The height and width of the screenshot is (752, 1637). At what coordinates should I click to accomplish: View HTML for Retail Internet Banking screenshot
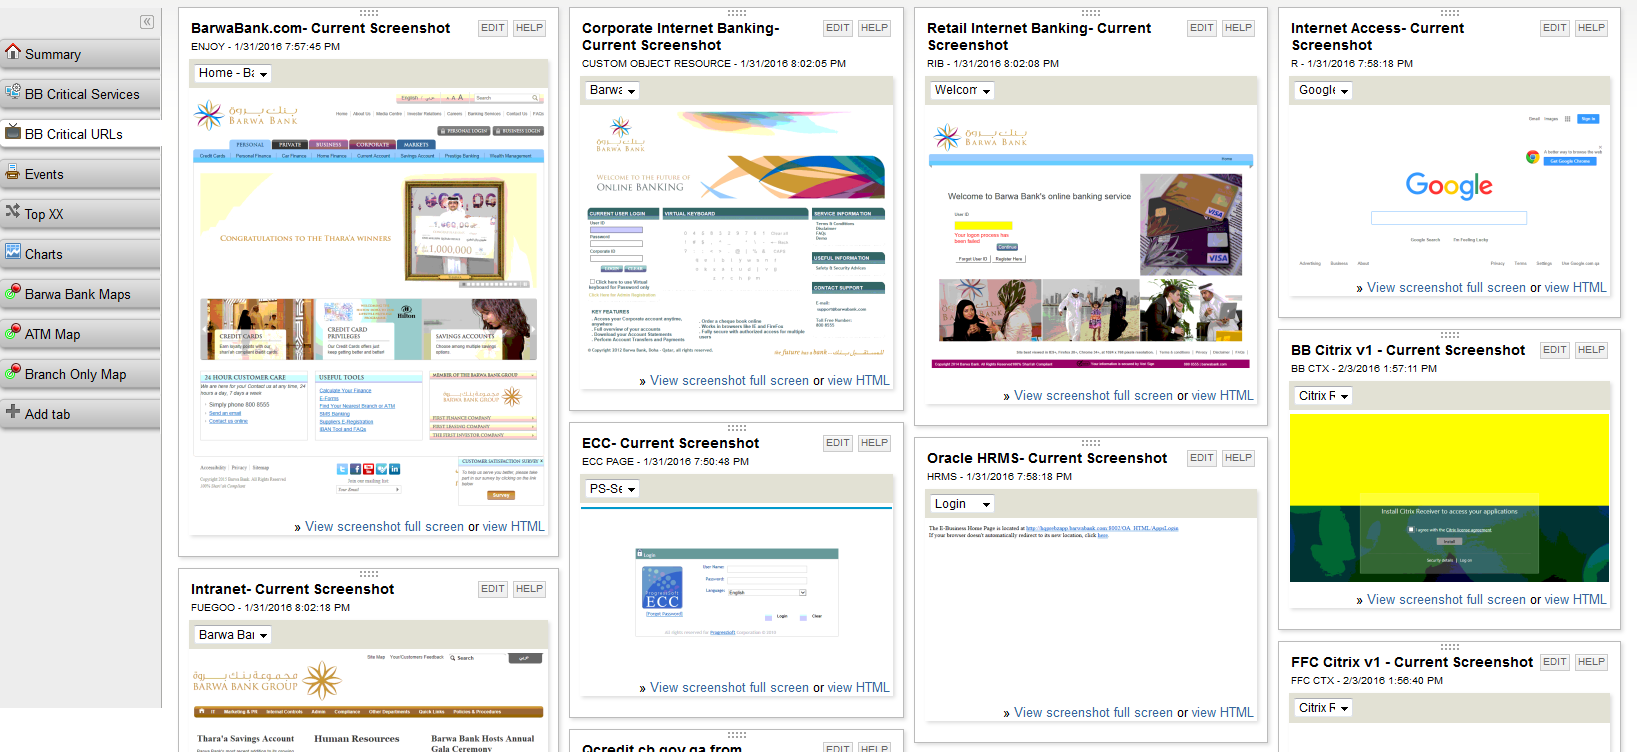coord(1222,395)
